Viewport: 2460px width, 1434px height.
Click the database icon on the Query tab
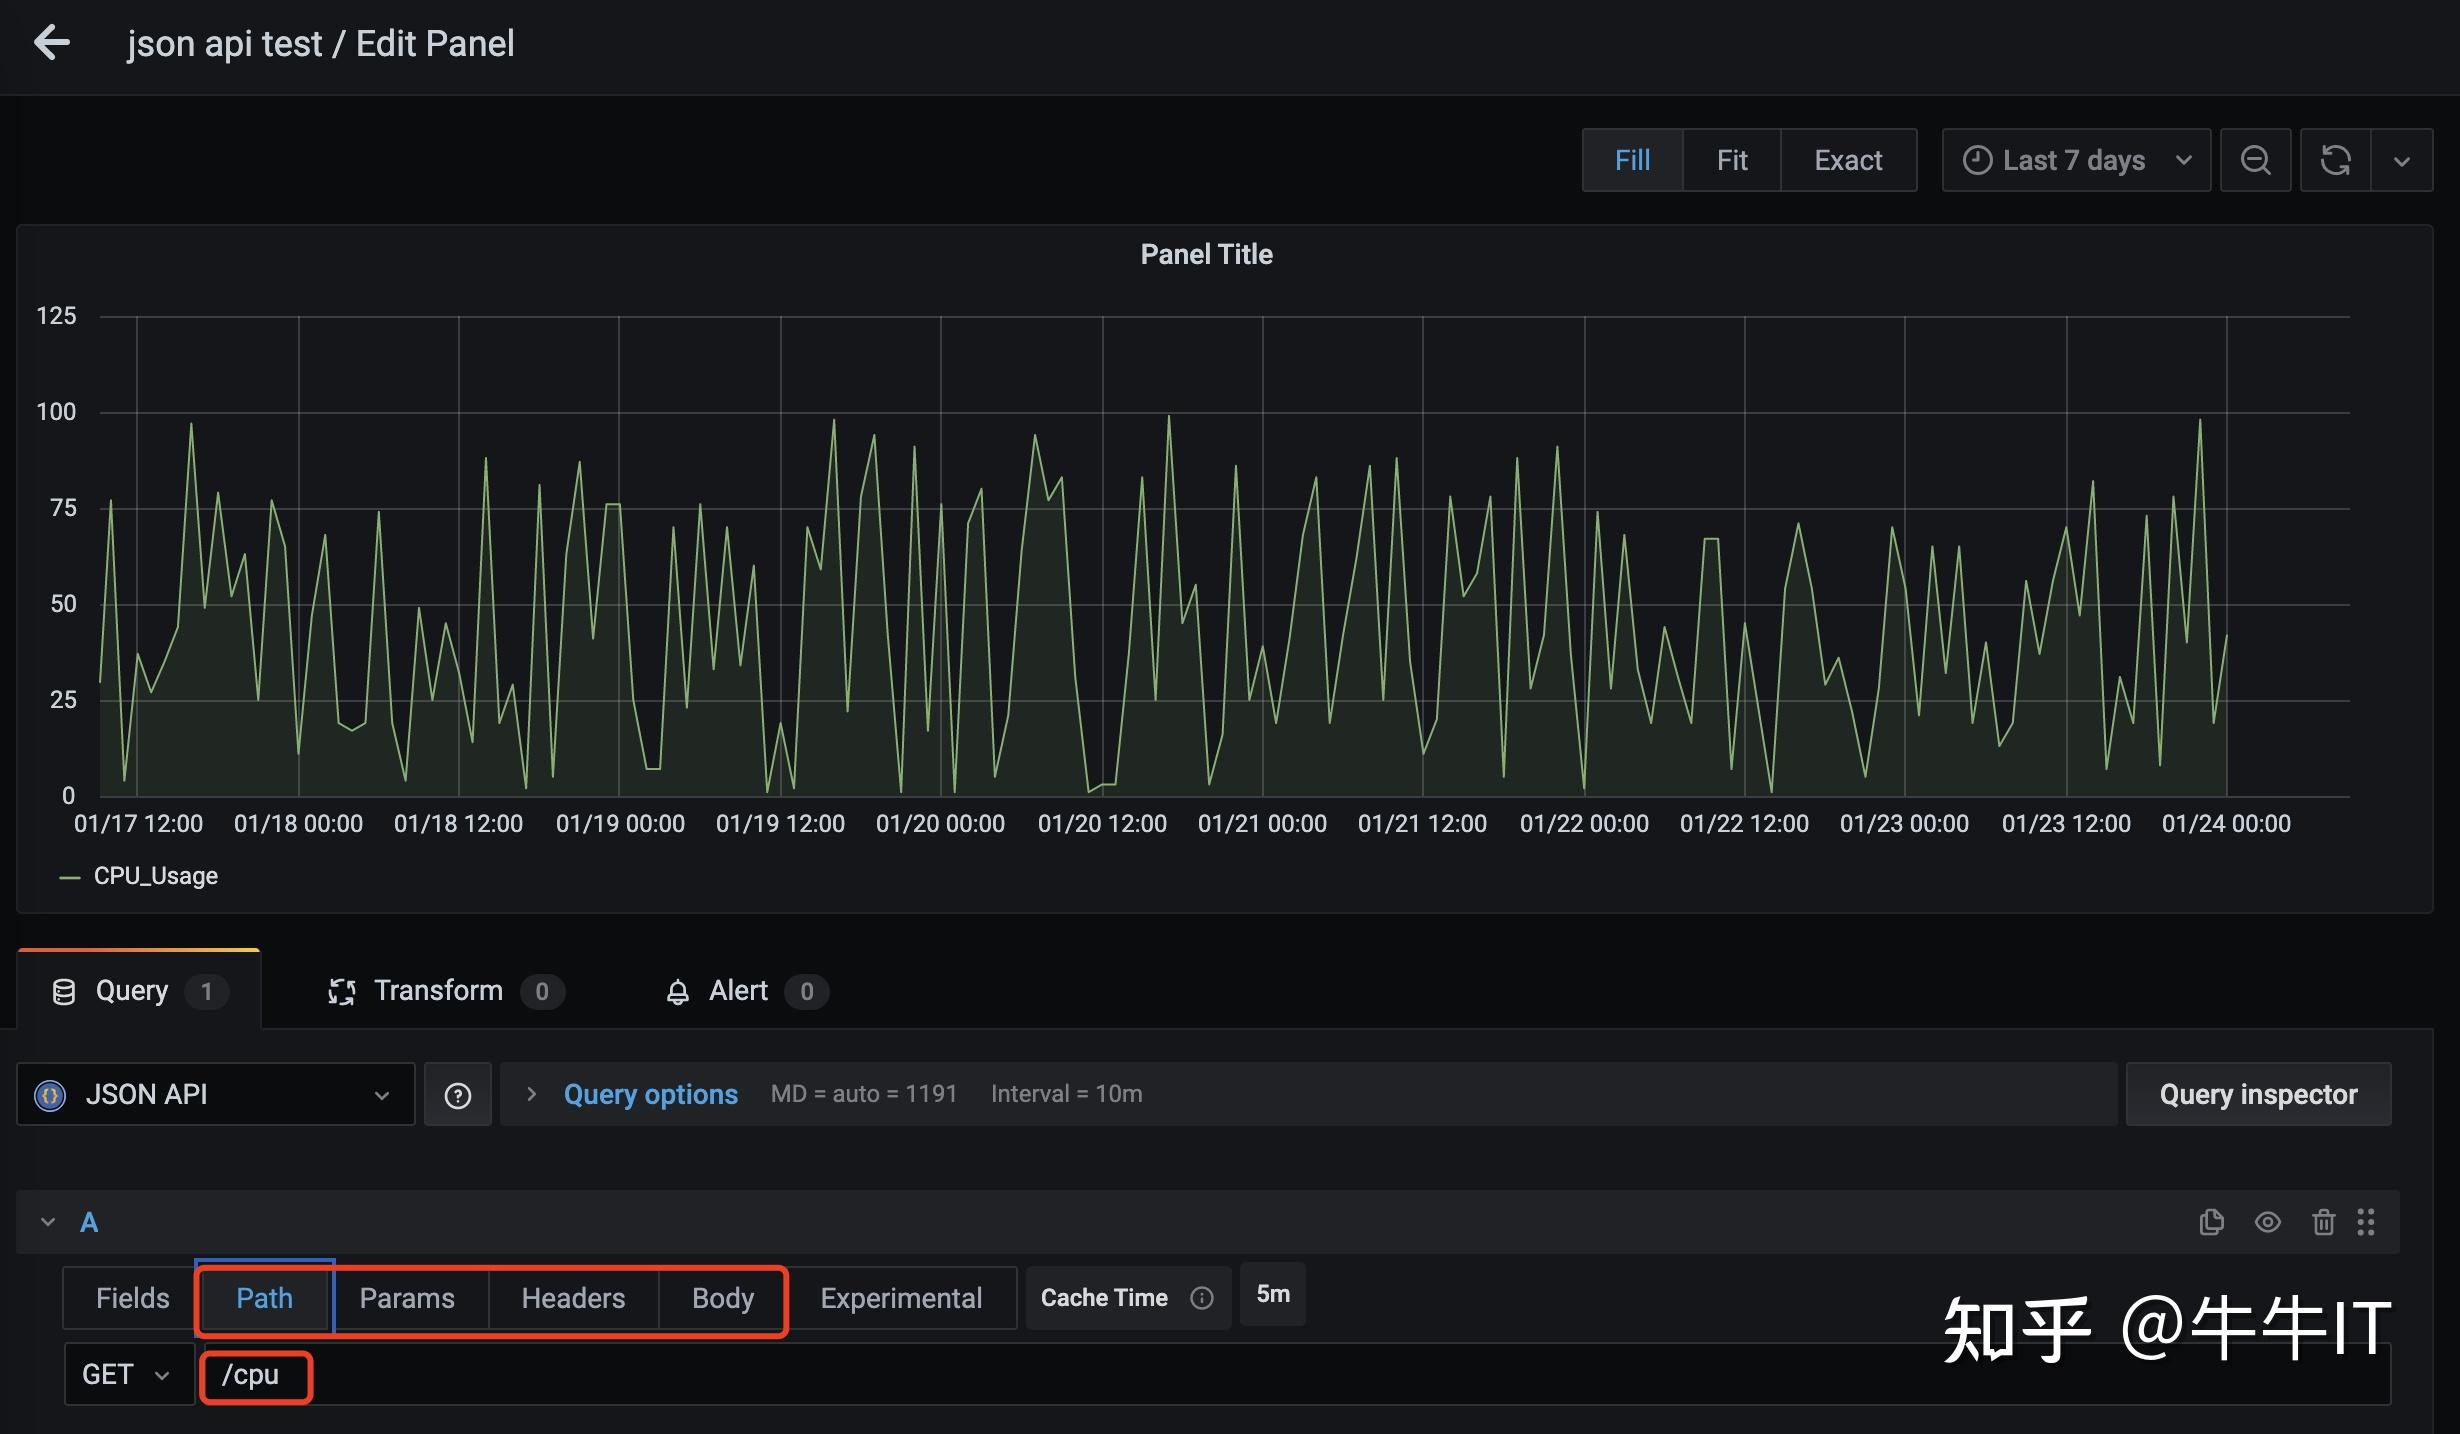[63, 991]
